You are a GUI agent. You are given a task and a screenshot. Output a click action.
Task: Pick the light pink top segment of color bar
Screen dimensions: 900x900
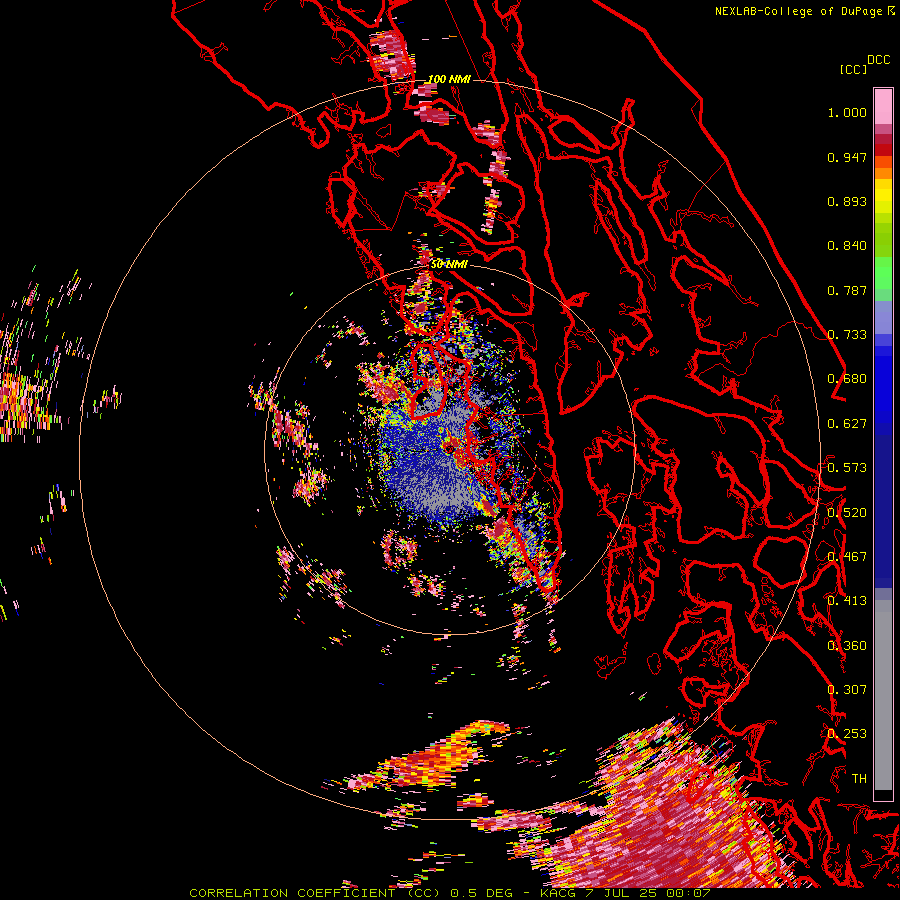click(883, 106)
